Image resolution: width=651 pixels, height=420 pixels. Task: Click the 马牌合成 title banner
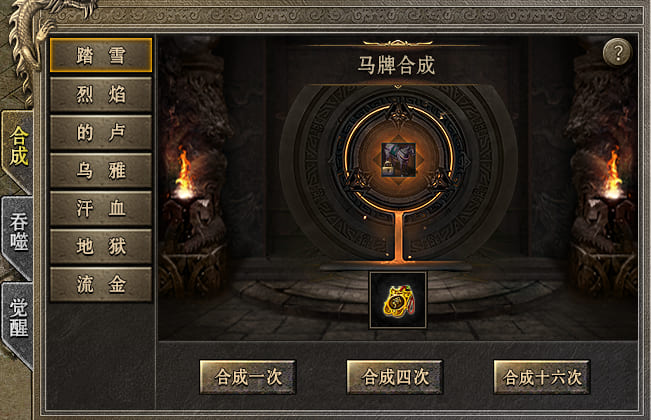[x=396, y=65]
